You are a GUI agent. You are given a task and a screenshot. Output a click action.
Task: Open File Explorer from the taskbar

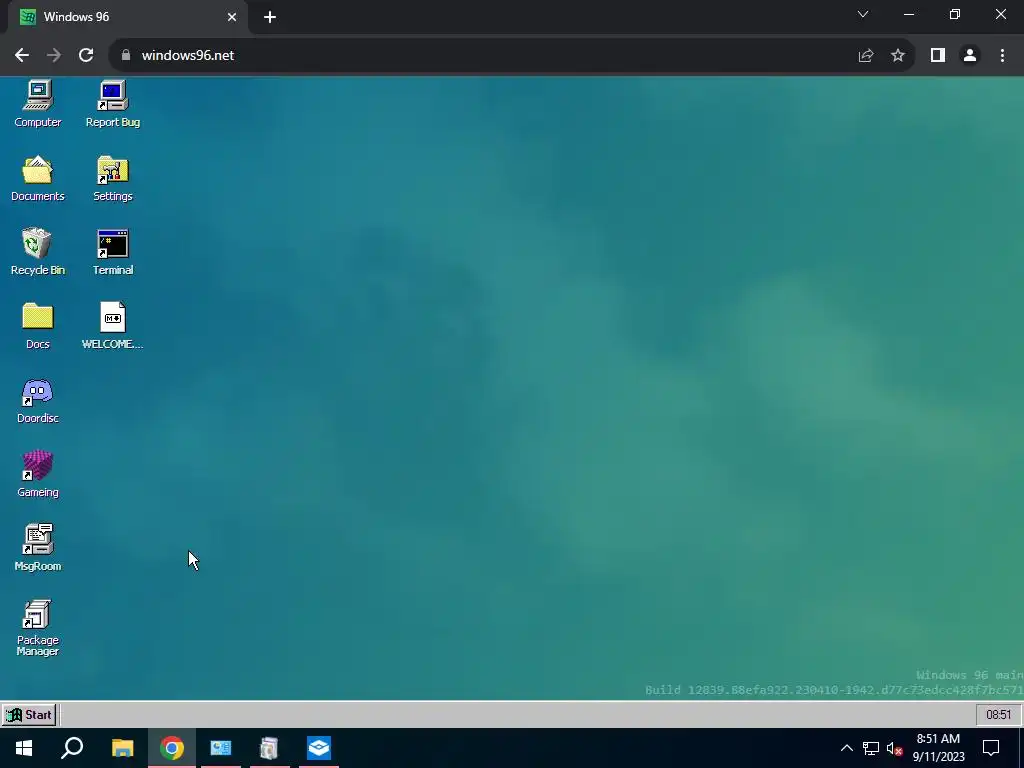pyautogui.click(x=122, y=748)
